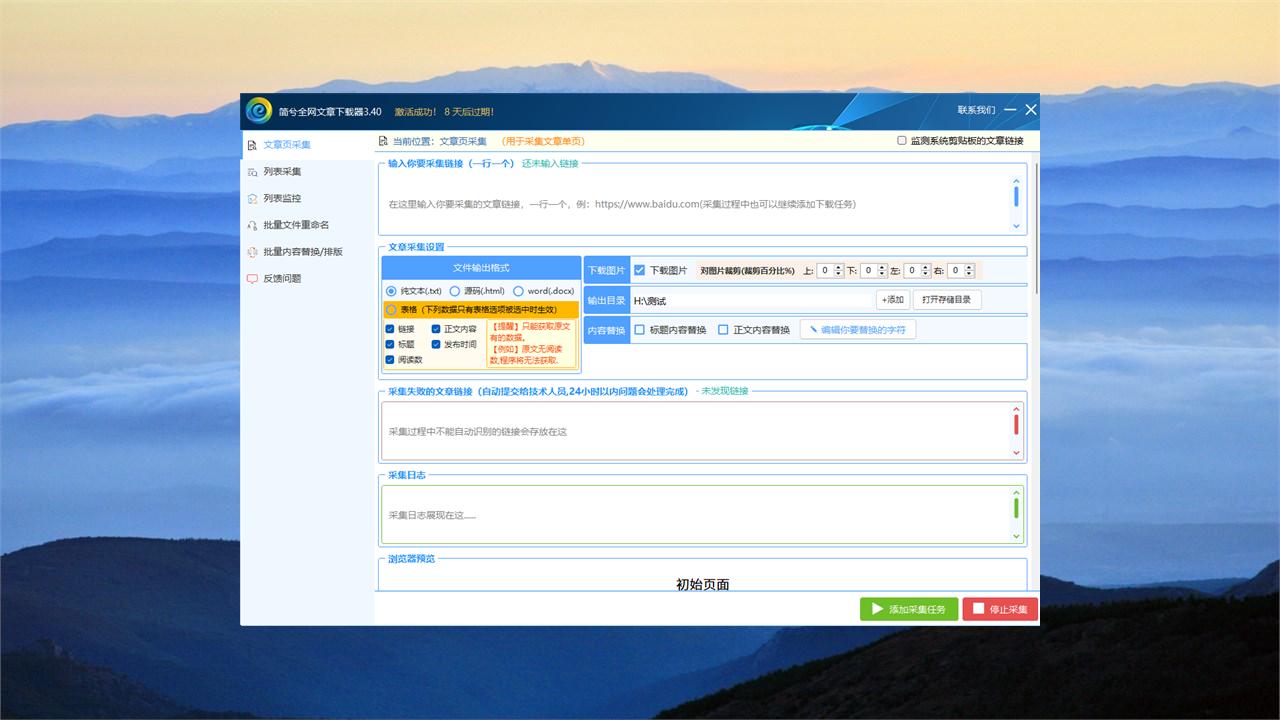Click the 输出目录 path field
Viewport: 1280px width, 720px height.
(x=750, y=300)
